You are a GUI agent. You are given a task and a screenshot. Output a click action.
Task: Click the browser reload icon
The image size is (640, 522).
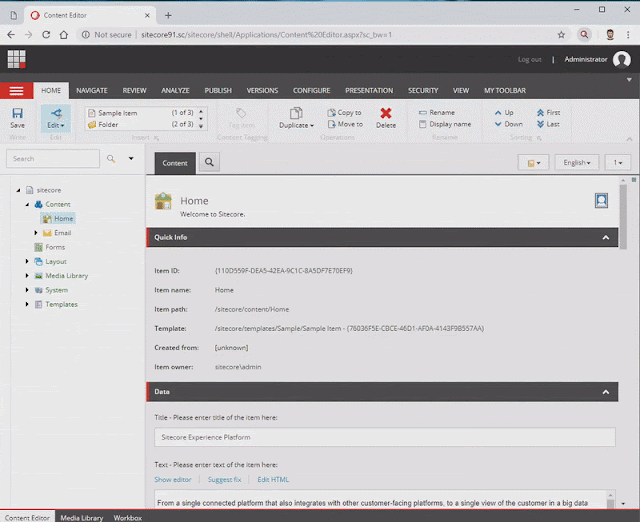[46, 35]
